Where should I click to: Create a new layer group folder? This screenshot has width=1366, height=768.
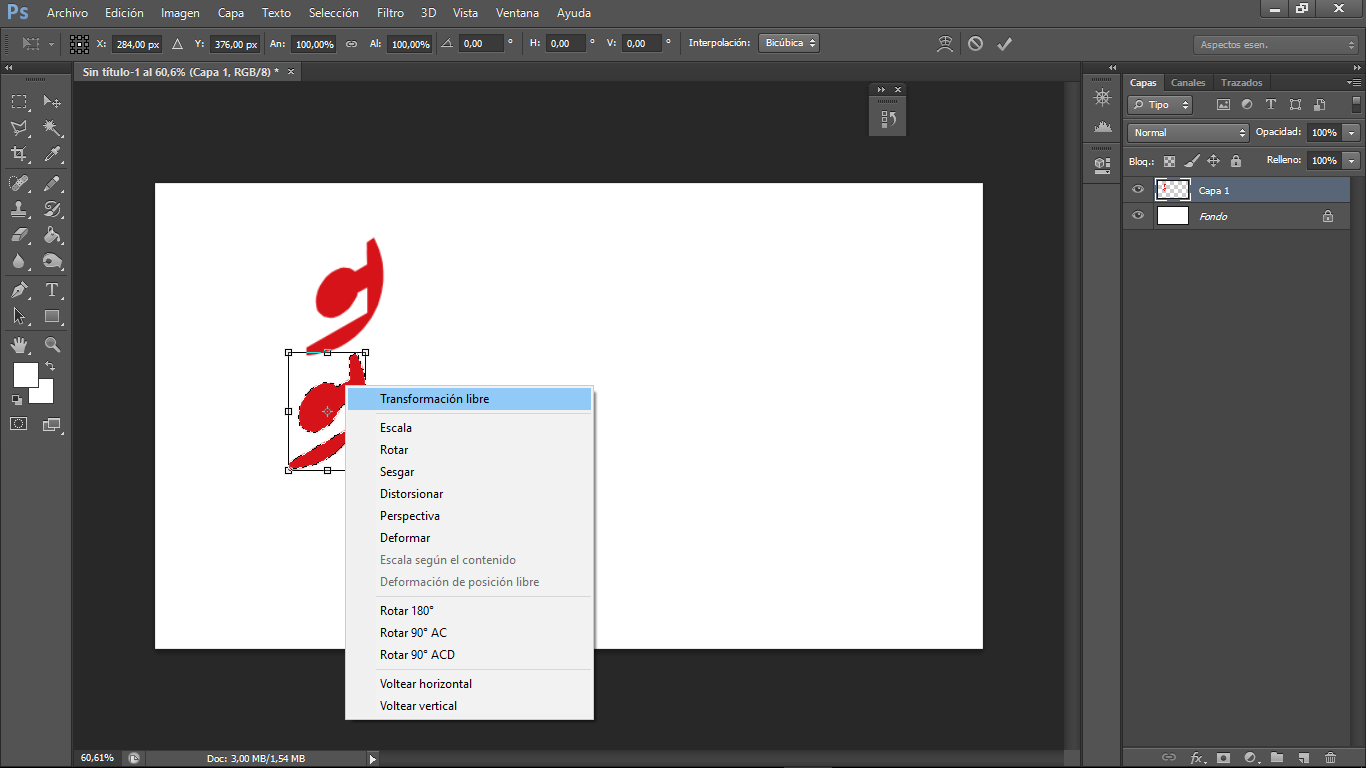click(x=1277, y=758)
